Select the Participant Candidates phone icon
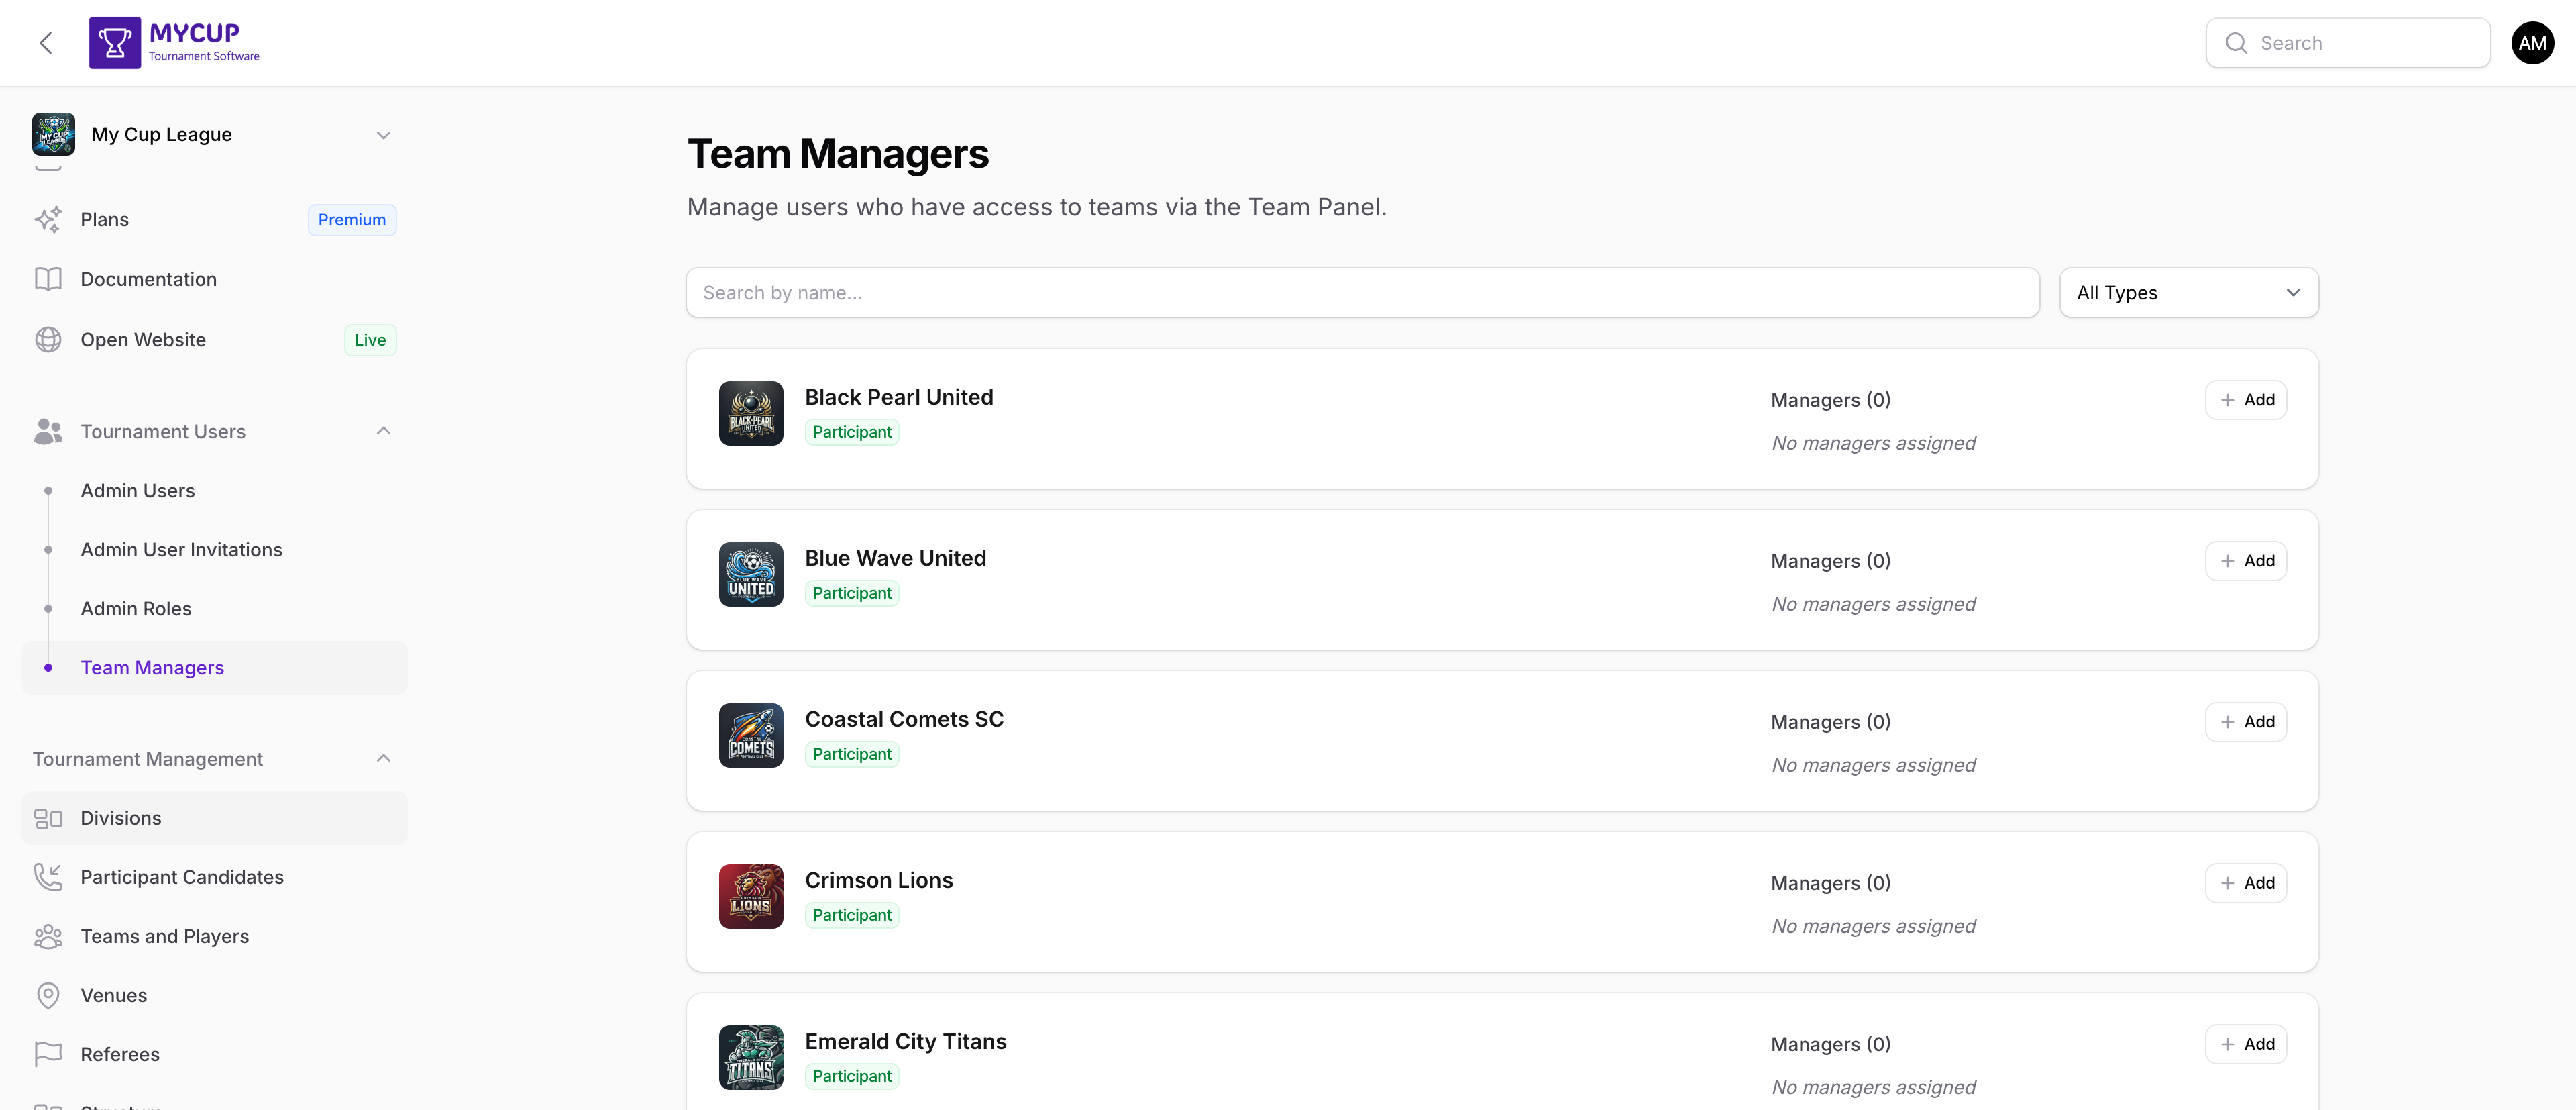 point(48,876)
